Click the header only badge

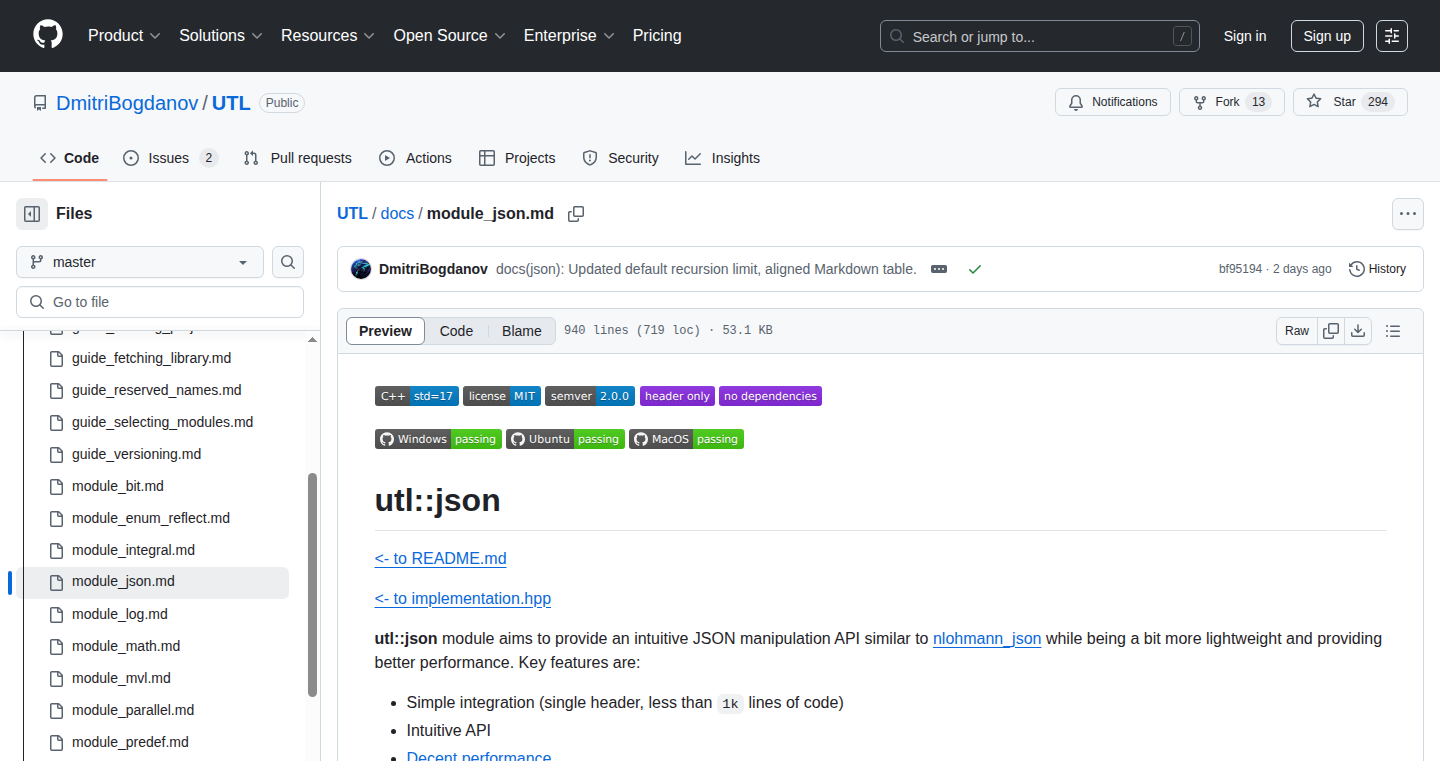677,396
